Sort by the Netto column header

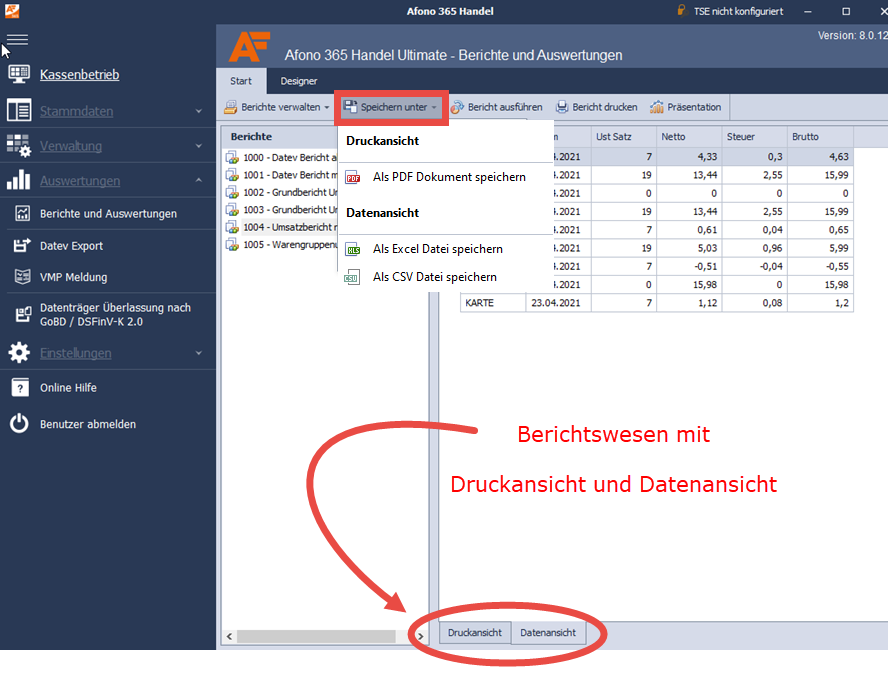(x=689, y=136)
